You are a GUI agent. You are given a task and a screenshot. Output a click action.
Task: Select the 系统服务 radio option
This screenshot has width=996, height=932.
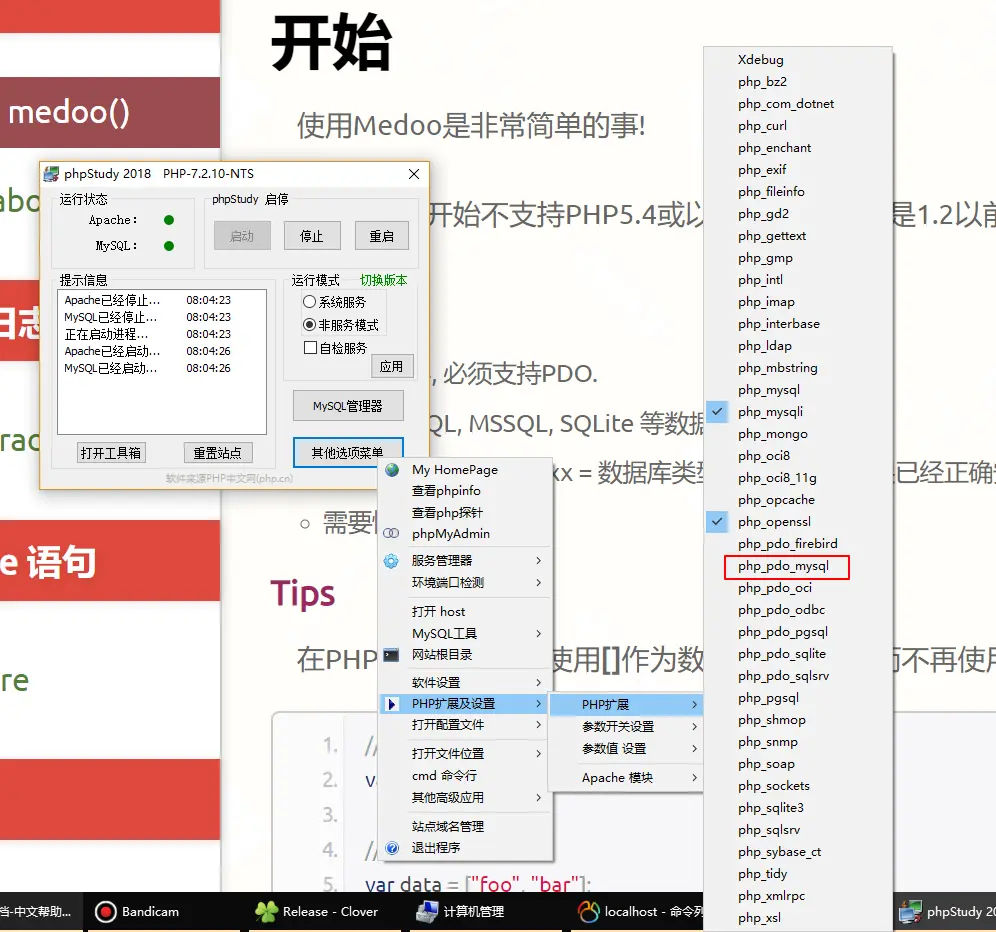(x=309, y=302)
